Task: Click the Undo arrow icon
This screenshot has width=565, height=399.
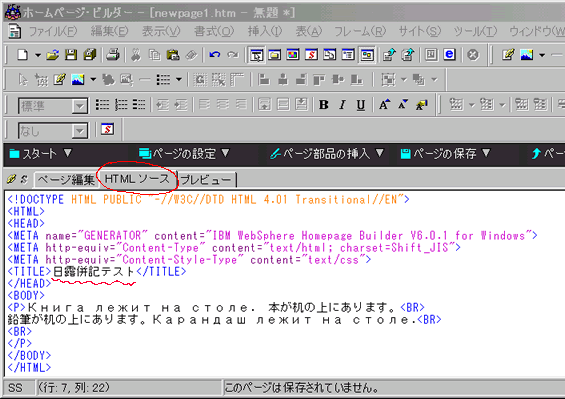Action: (215, 55)
